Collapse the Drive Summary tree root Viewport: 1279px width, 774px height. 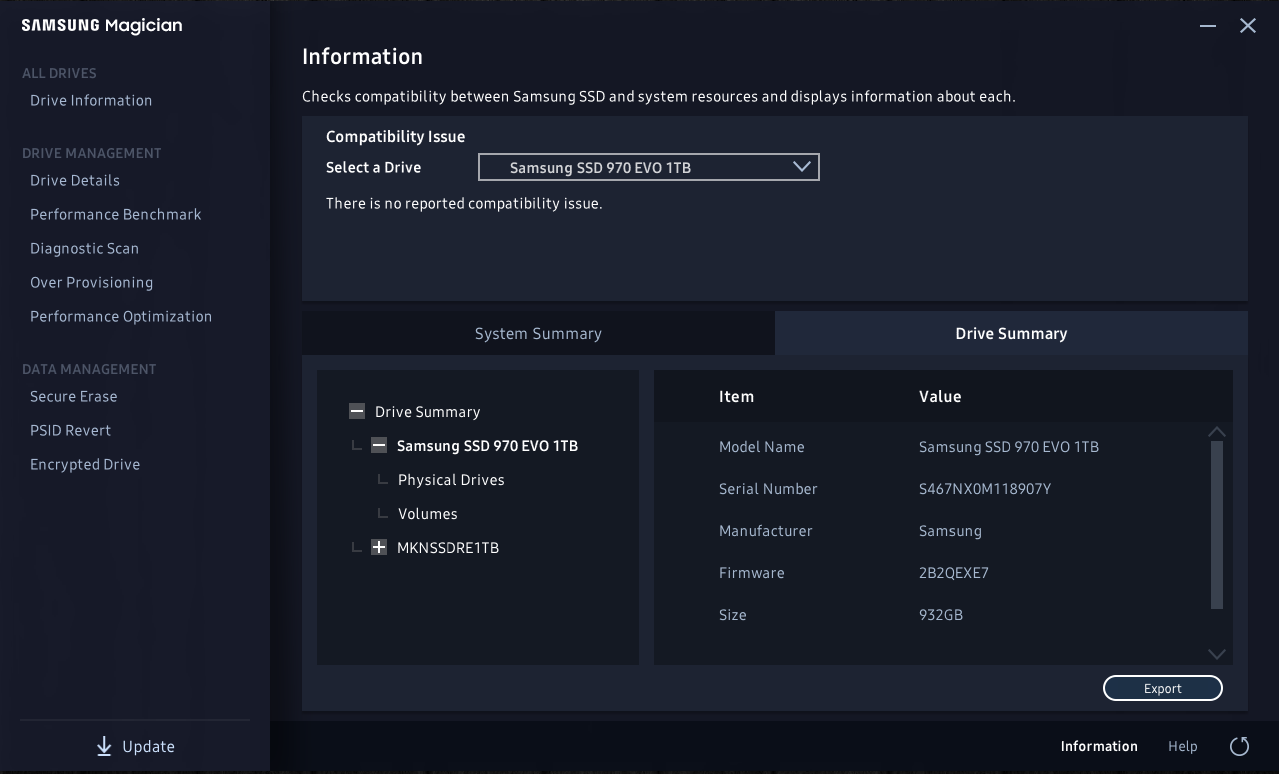(357, 411)
